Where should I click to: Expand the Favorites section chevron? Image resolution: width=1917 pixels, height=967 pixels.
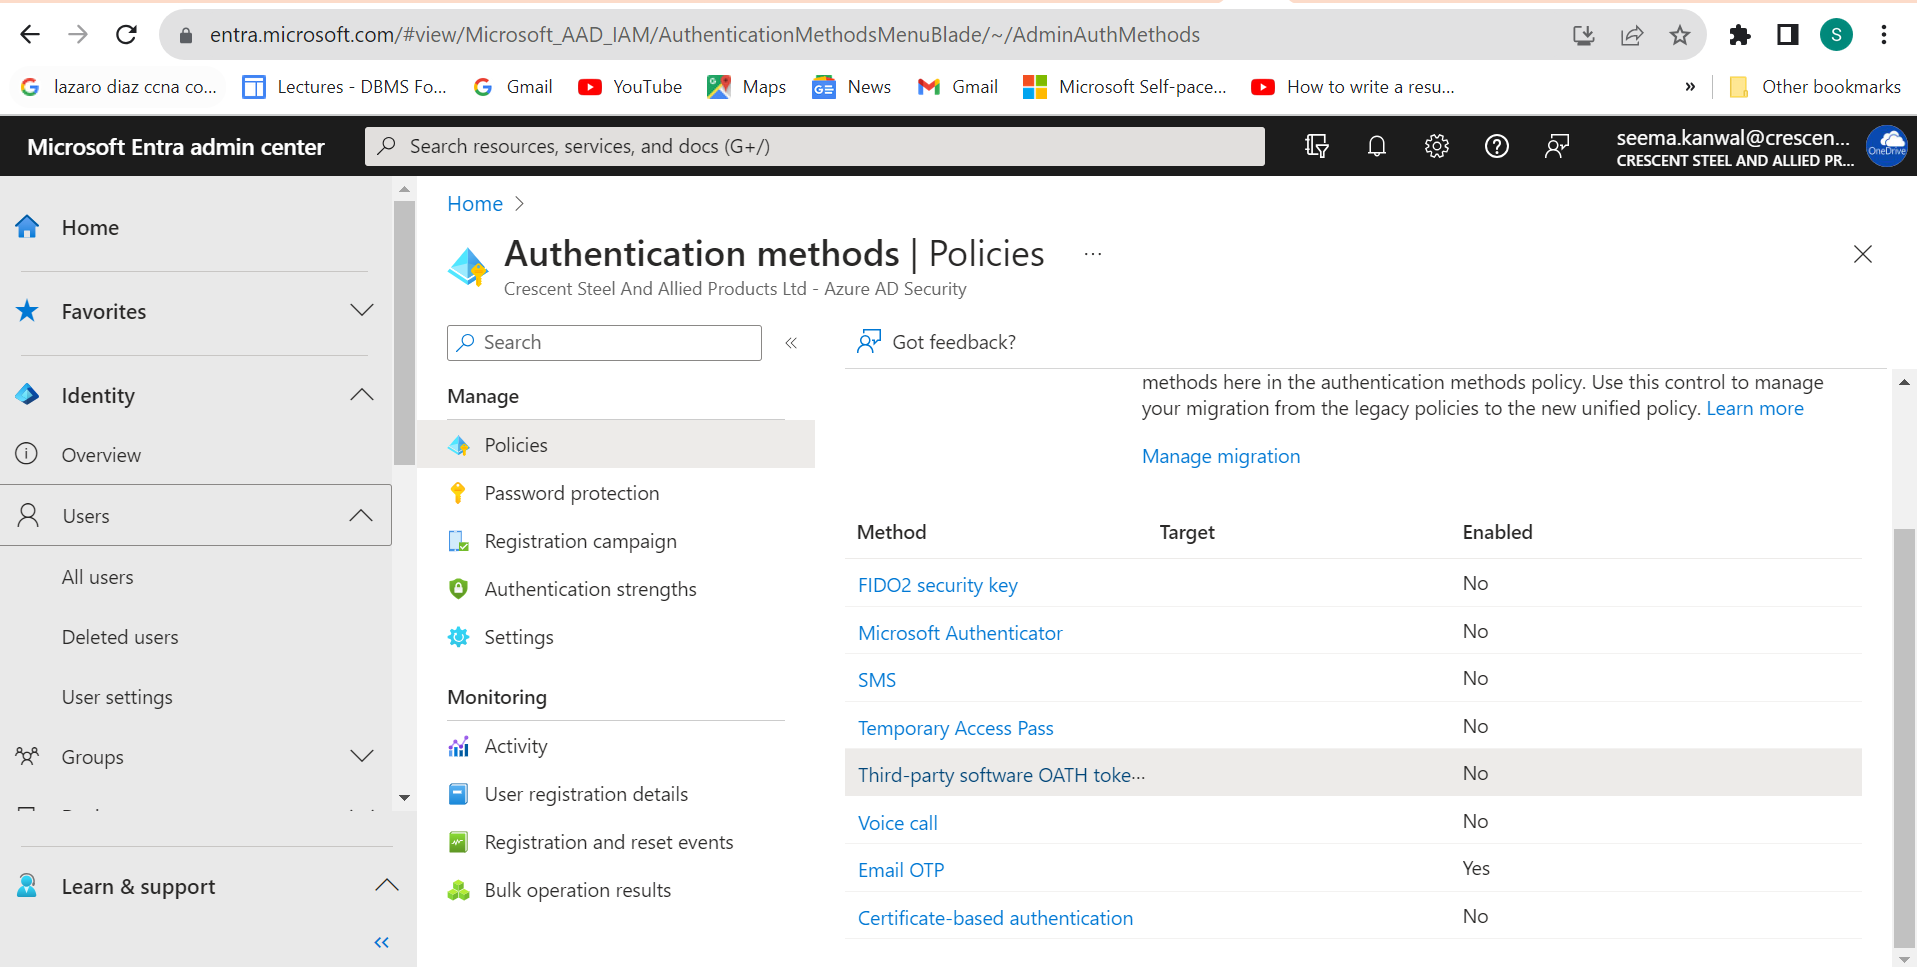pos(362,310)
